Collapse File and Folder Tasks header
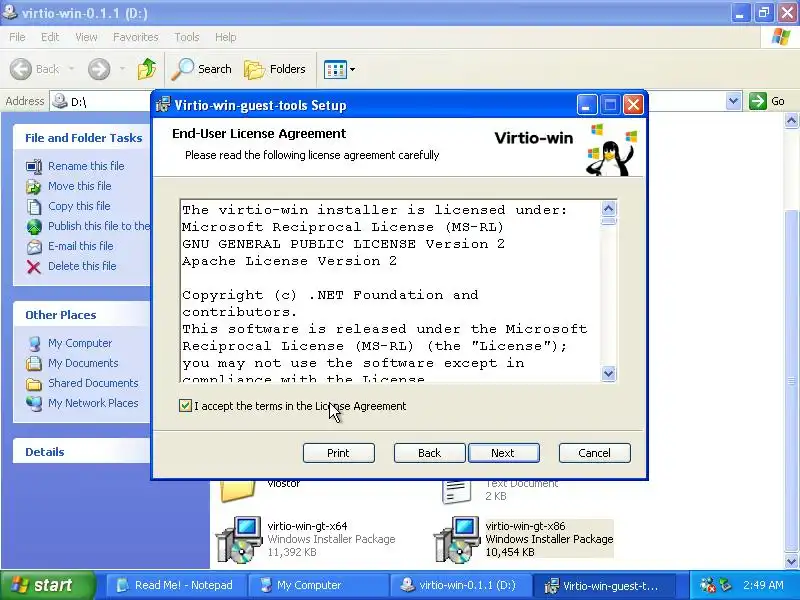The height and width of the screenshot is (600, 800). 82,138
